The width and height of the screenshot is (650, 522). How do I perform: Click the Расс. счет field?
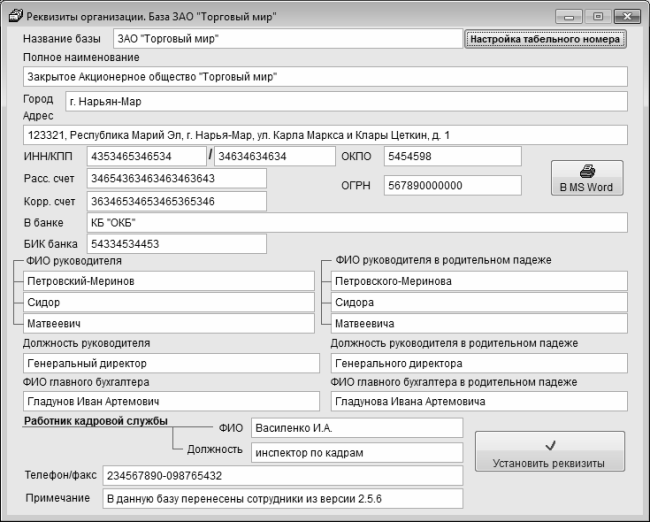pyautogui.click(x=177, y=178)
